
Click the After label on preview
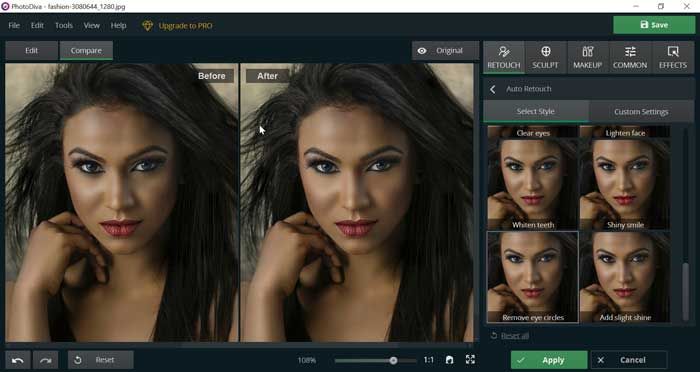pos(267,76)
